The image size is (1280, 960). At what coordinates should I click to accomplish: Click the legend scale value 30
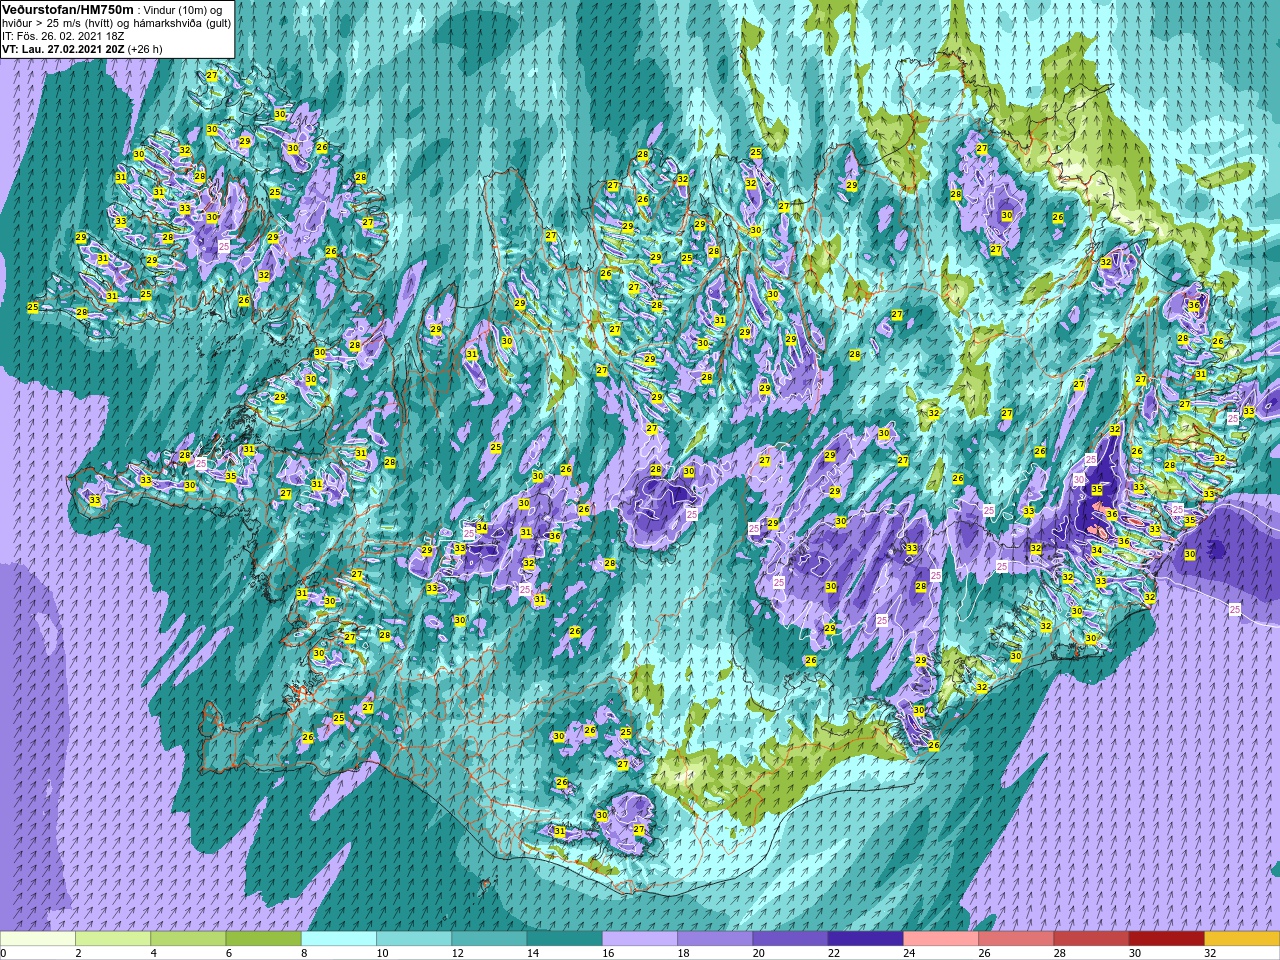click(1135, 953)
